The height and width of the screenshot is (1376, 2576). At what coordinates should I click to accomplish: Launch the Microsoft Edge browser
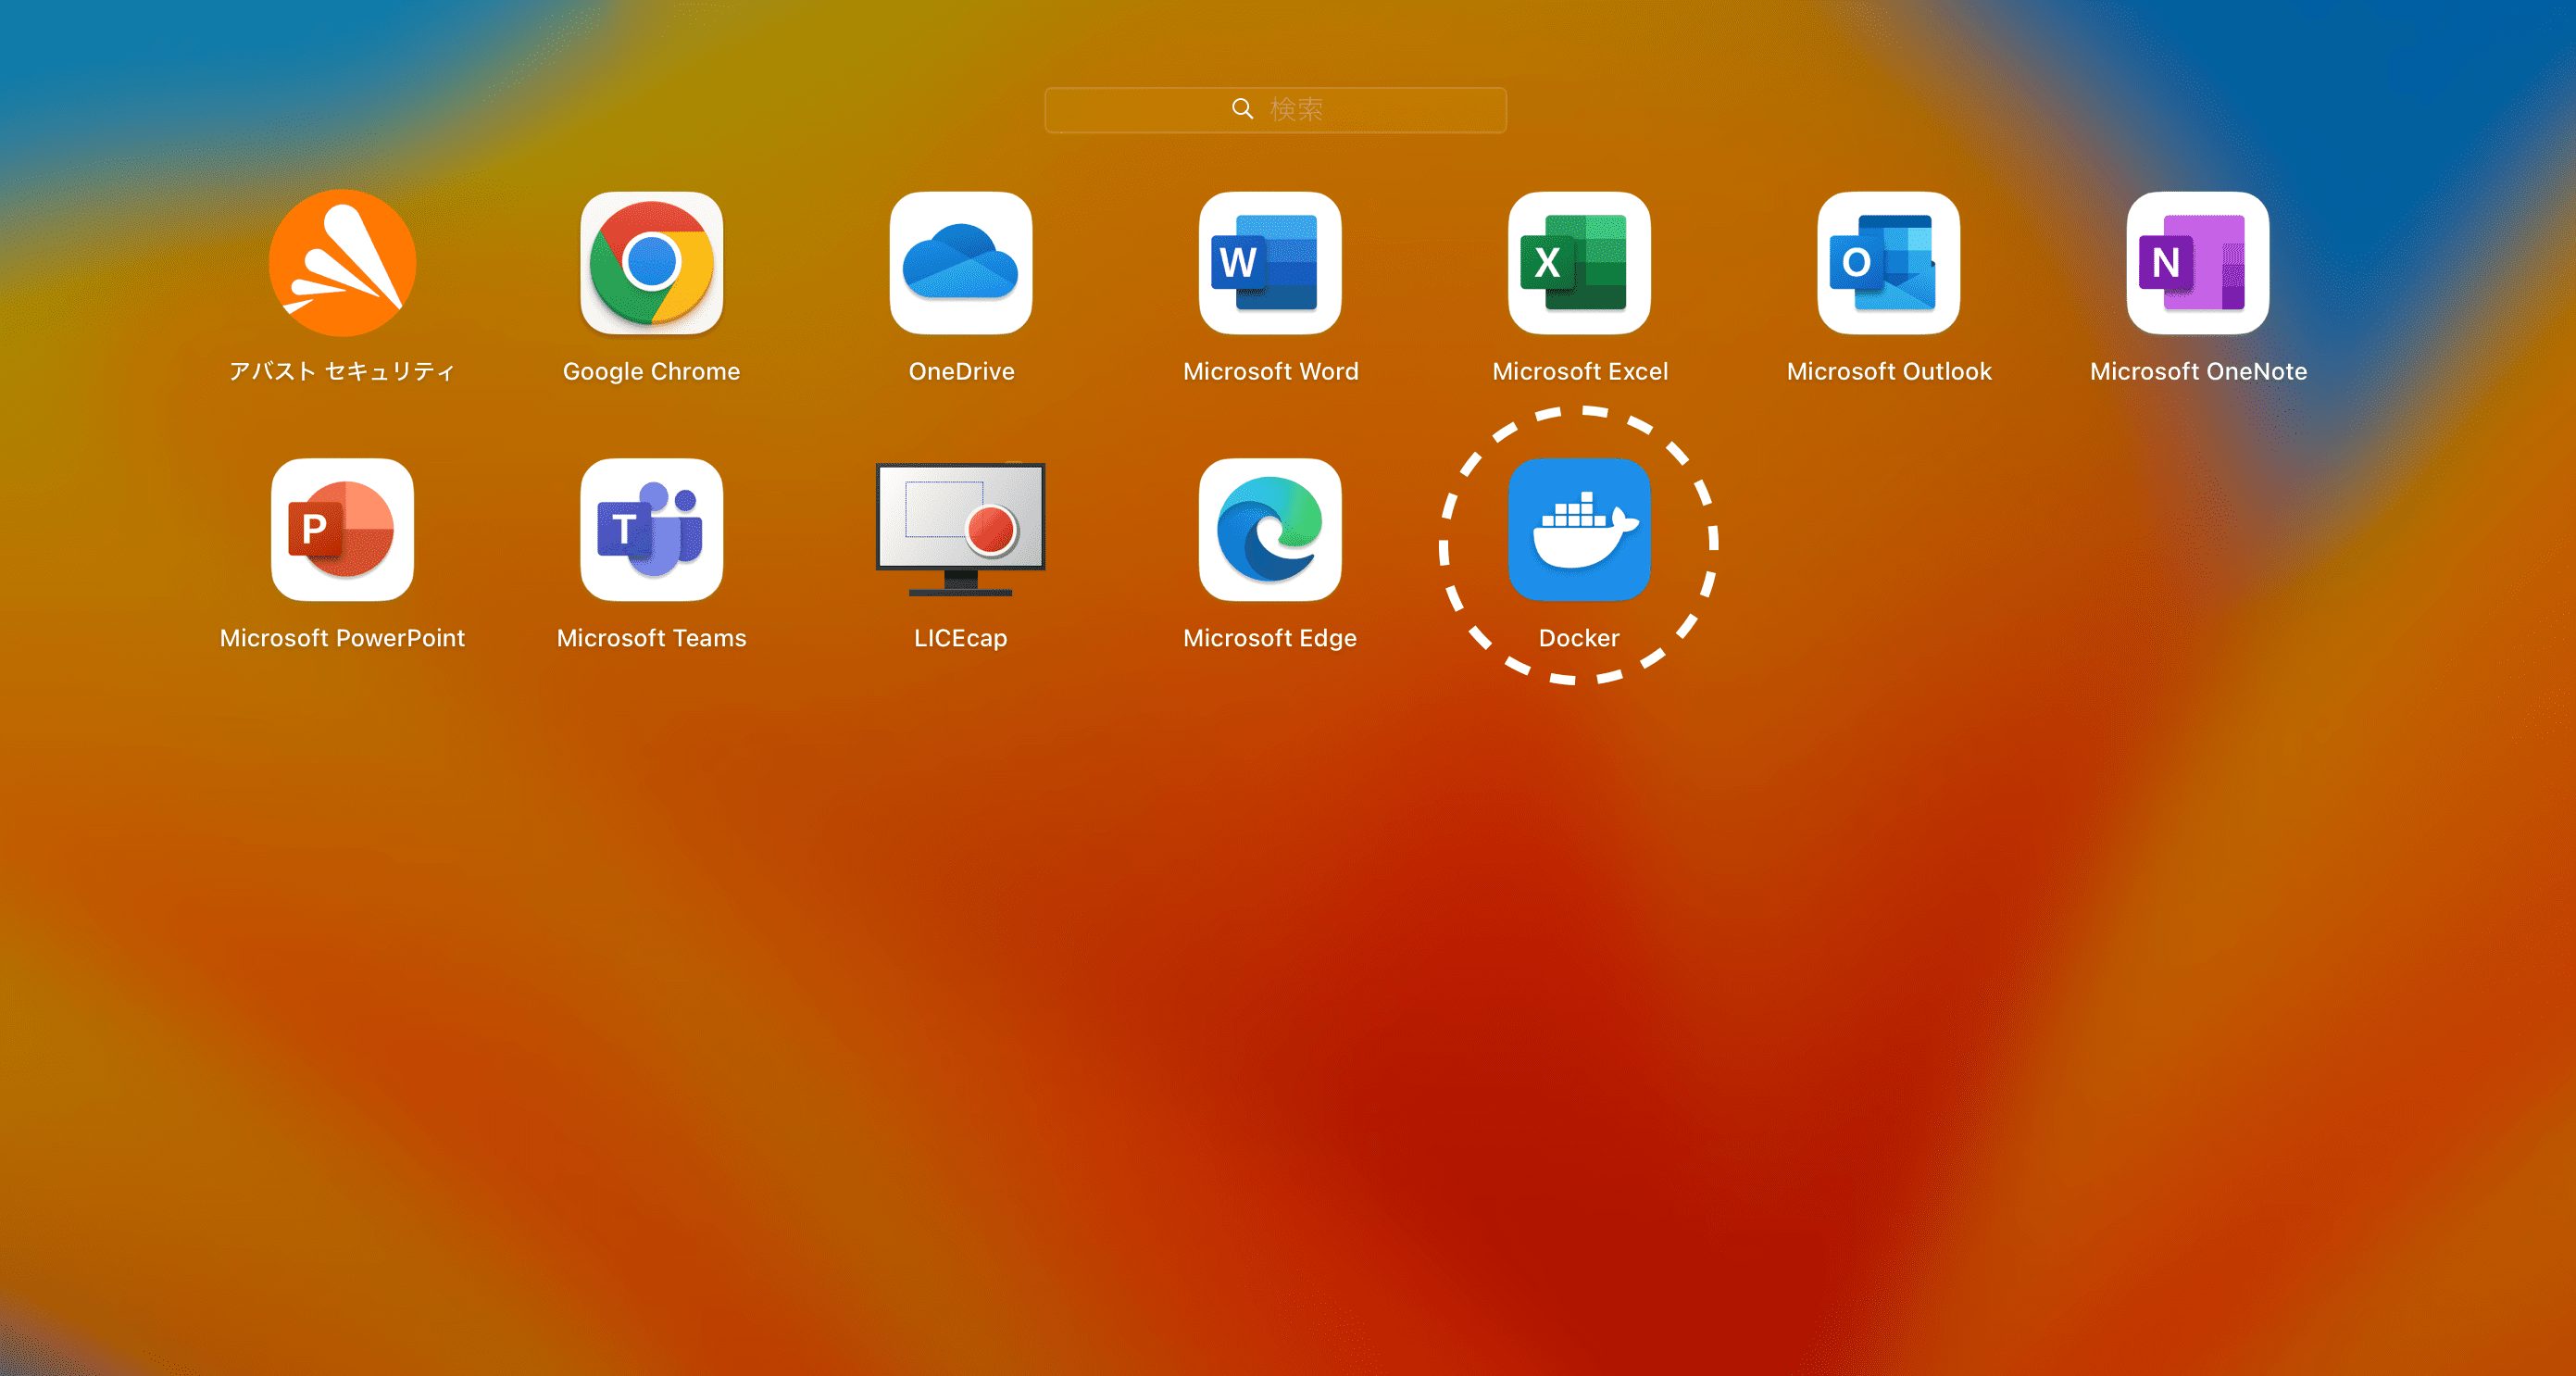1270,530
